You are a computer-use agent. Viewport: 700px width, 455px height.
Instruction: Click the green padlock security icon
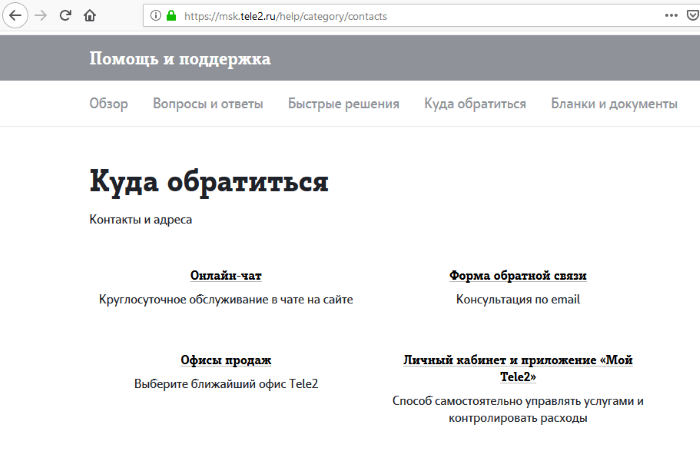point(171,16)
